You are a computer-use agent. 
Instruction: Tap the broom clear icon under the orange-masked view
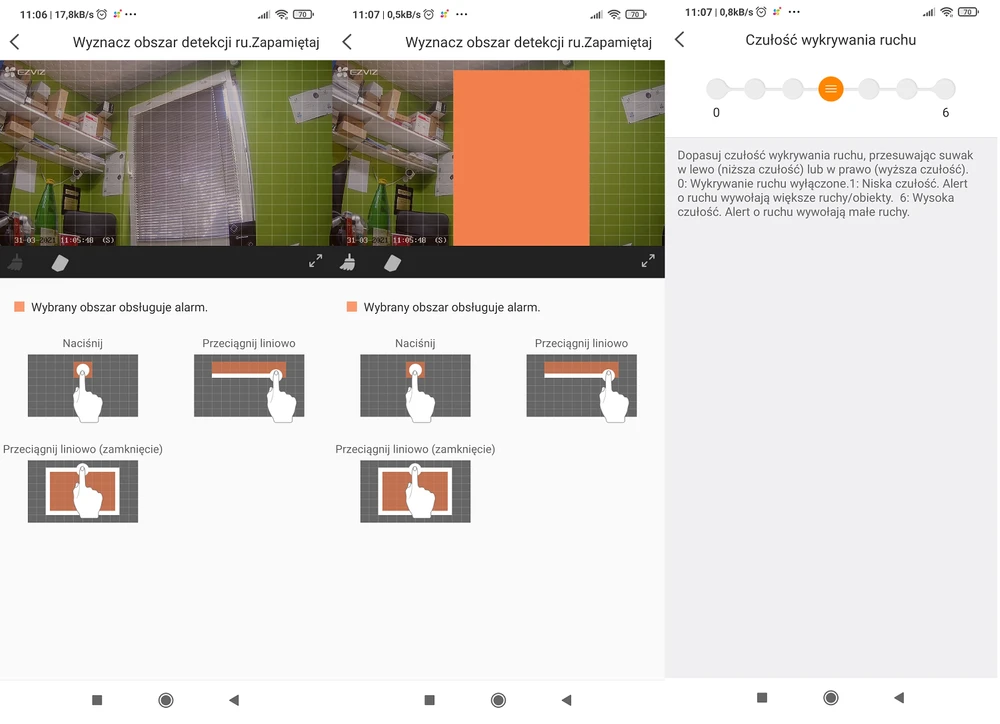[348, 262]
